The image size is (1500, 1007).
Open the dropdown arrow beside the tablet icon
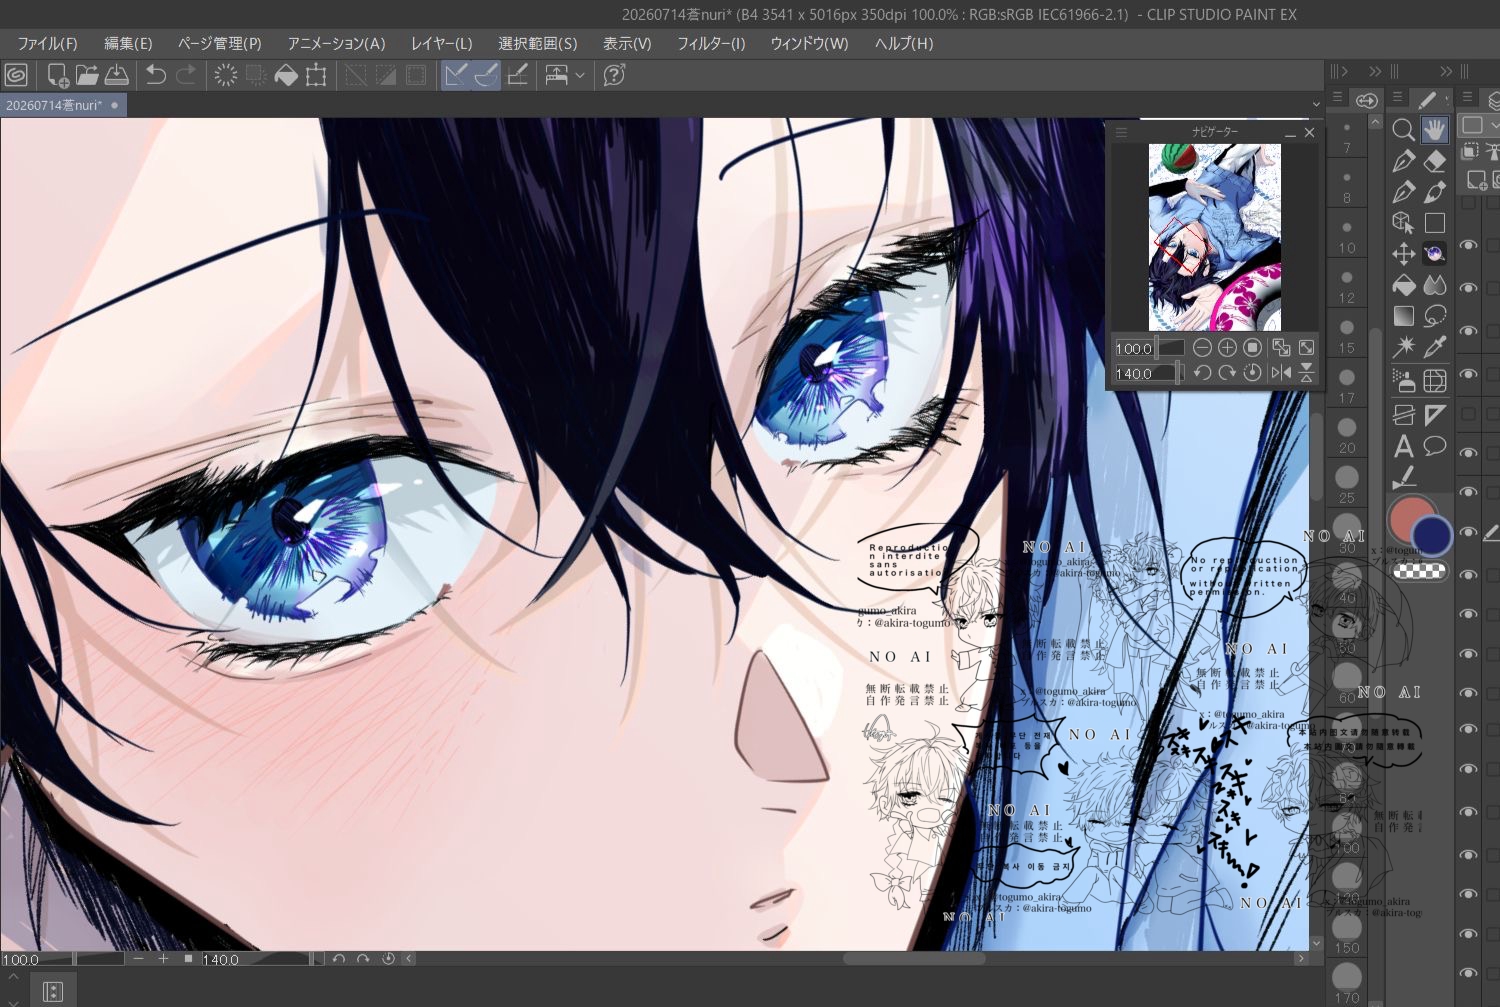click(579, 75)
